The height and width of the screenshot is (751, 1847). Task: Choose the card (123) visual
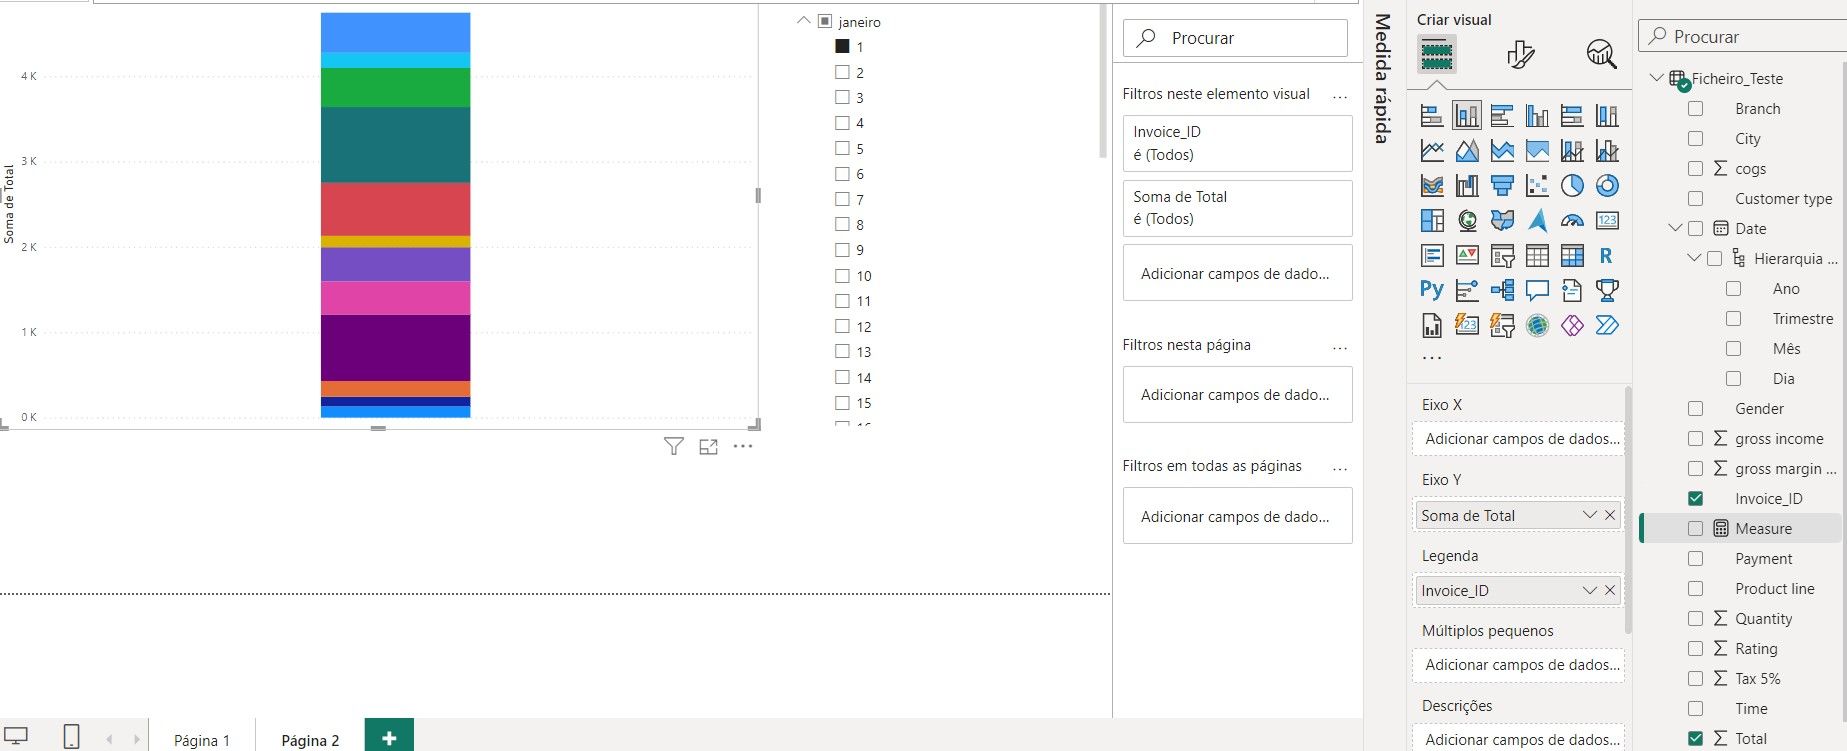(1607, 221)
